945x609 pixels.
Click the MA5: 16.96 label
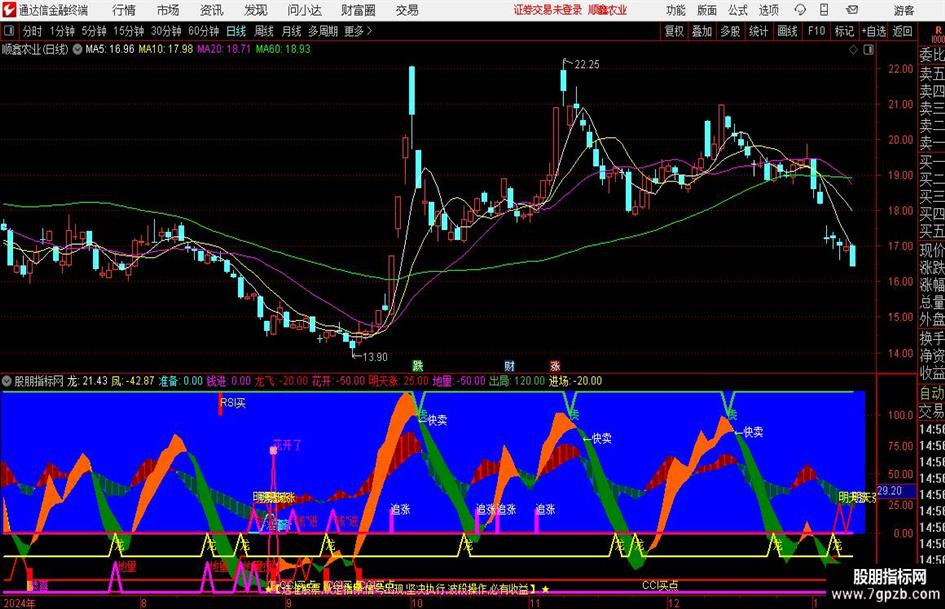pos(110,49)
